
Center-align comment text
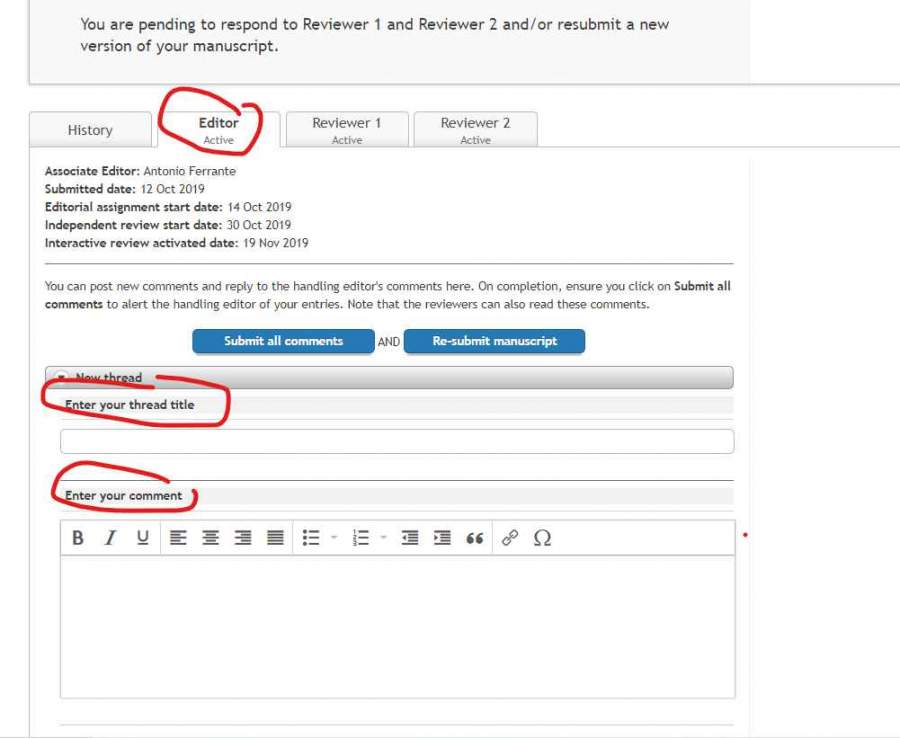211,538
